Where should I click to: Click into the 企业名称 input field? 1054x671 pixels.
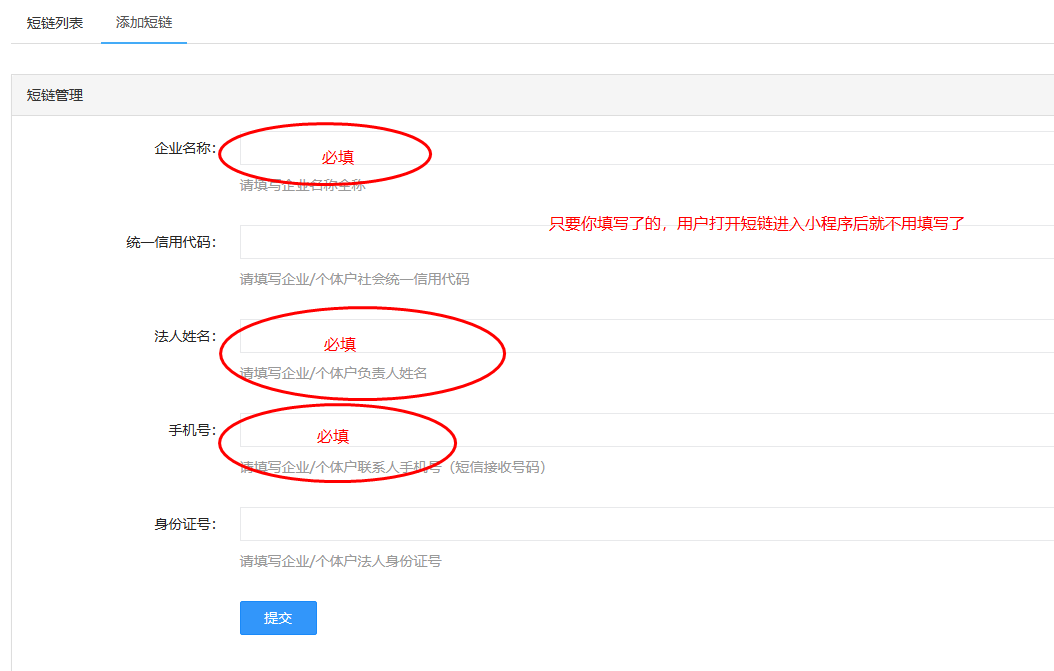click(x=647, y=148)
